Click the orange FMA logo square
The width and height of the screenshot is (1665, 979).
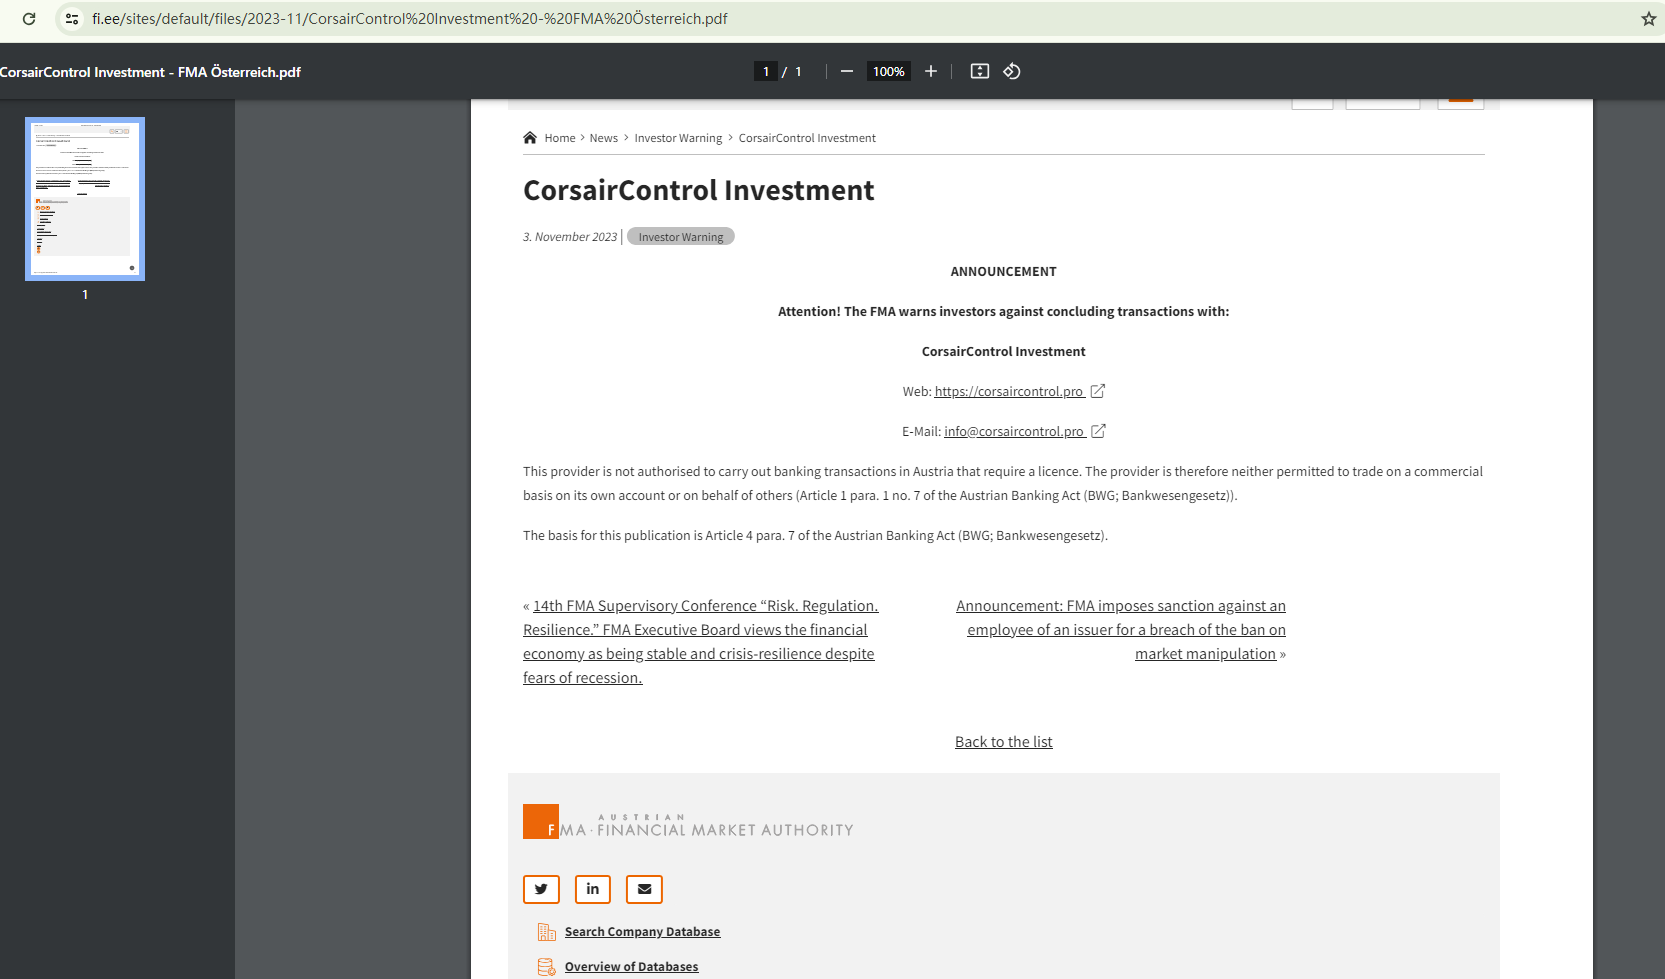(541, 821)
